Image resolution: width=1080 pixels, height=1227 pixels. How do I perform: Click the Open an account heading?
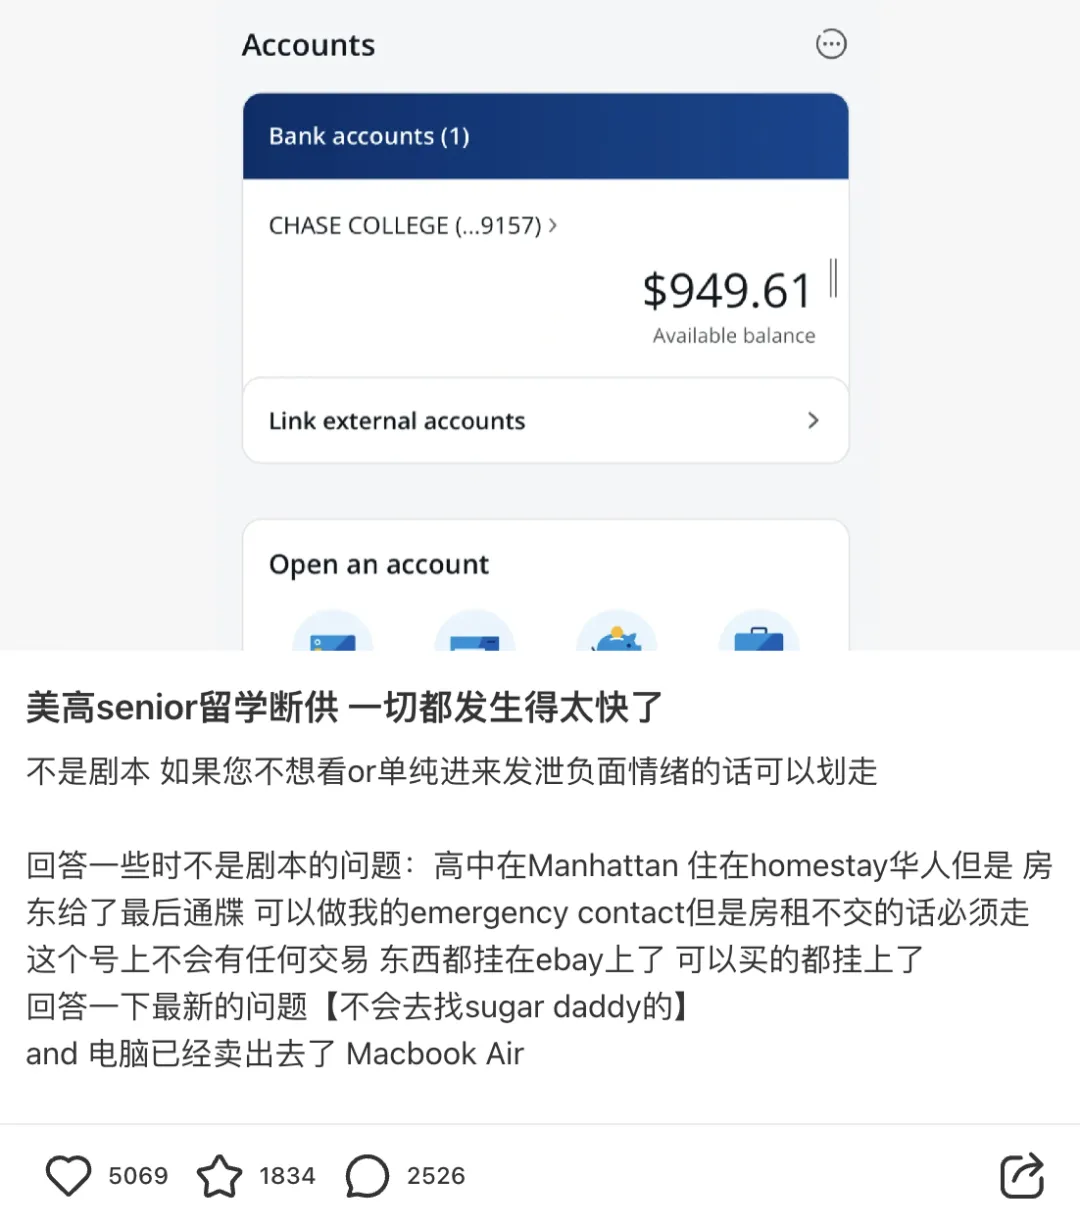379,565
